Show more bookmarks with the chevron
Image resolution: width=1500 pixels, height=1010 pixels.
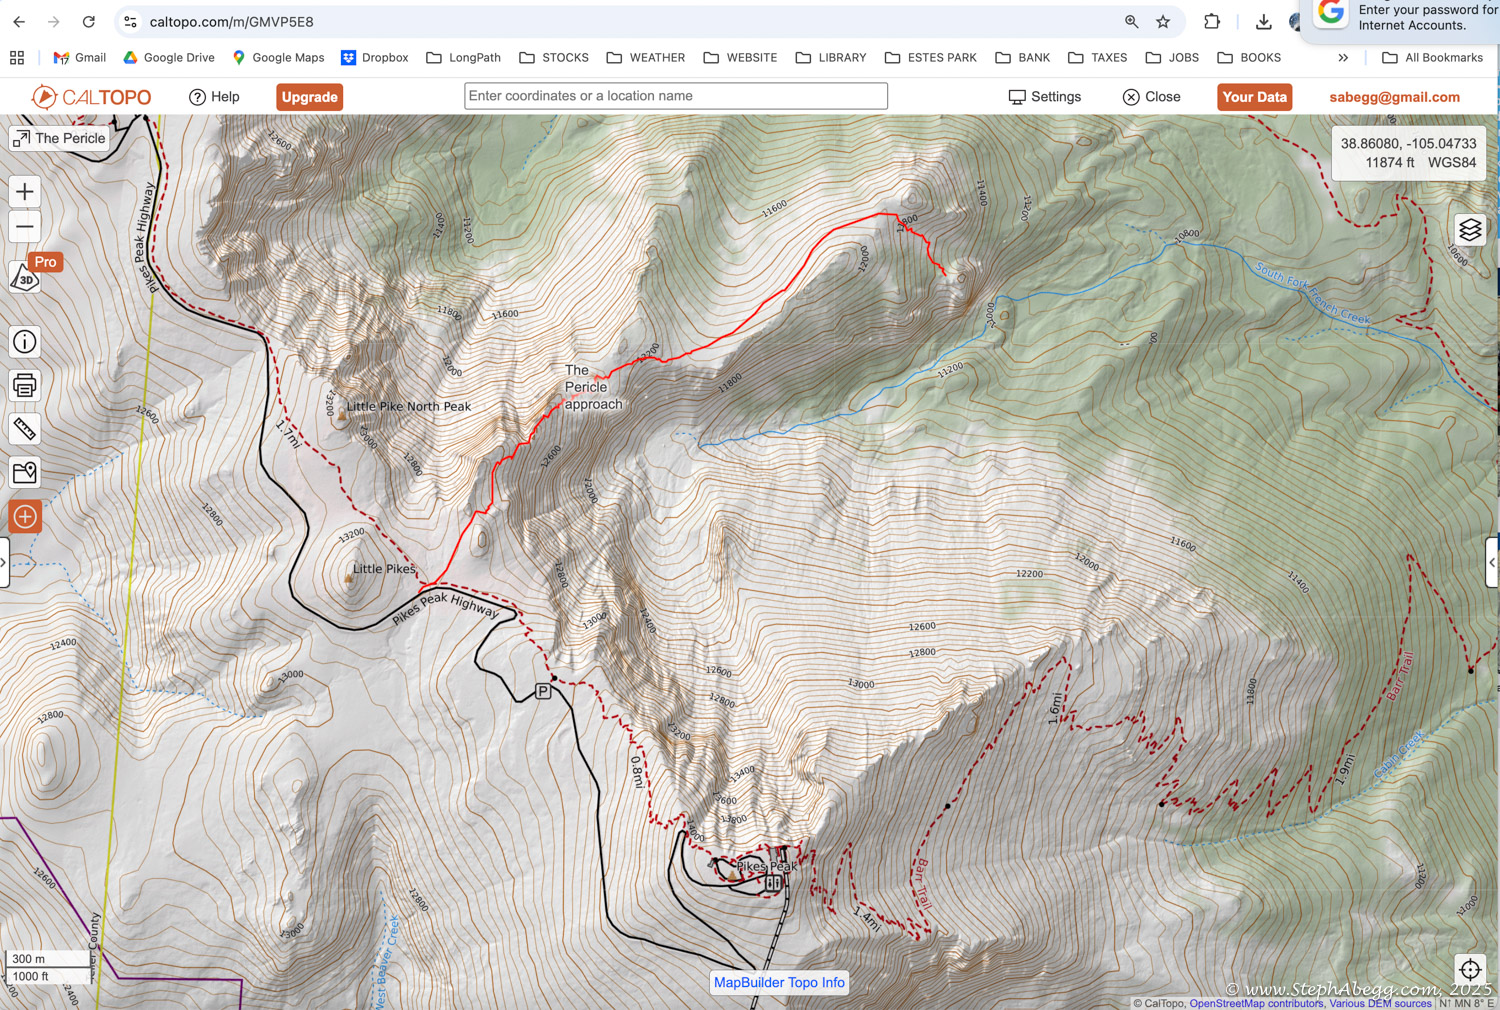click(1343, 58)
